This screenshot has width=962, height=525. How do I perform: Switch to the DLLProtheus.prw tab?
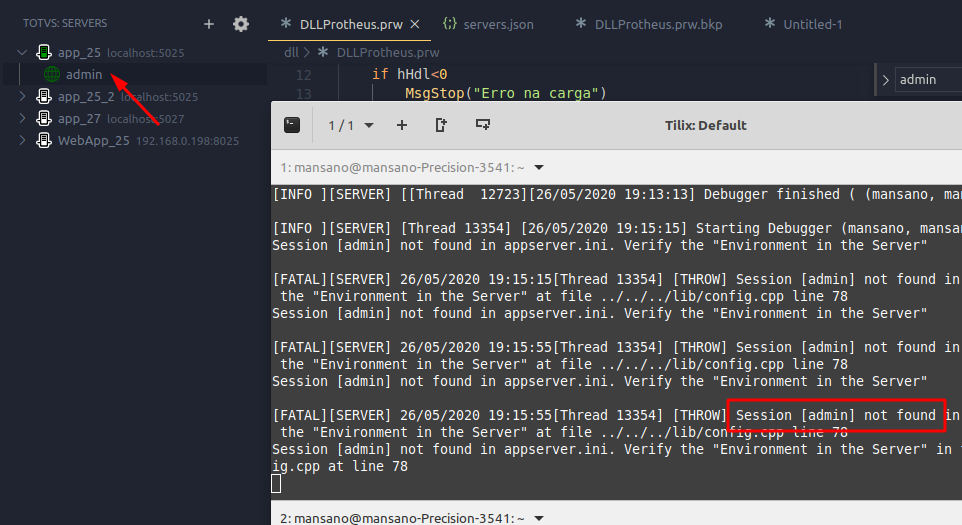351,25
